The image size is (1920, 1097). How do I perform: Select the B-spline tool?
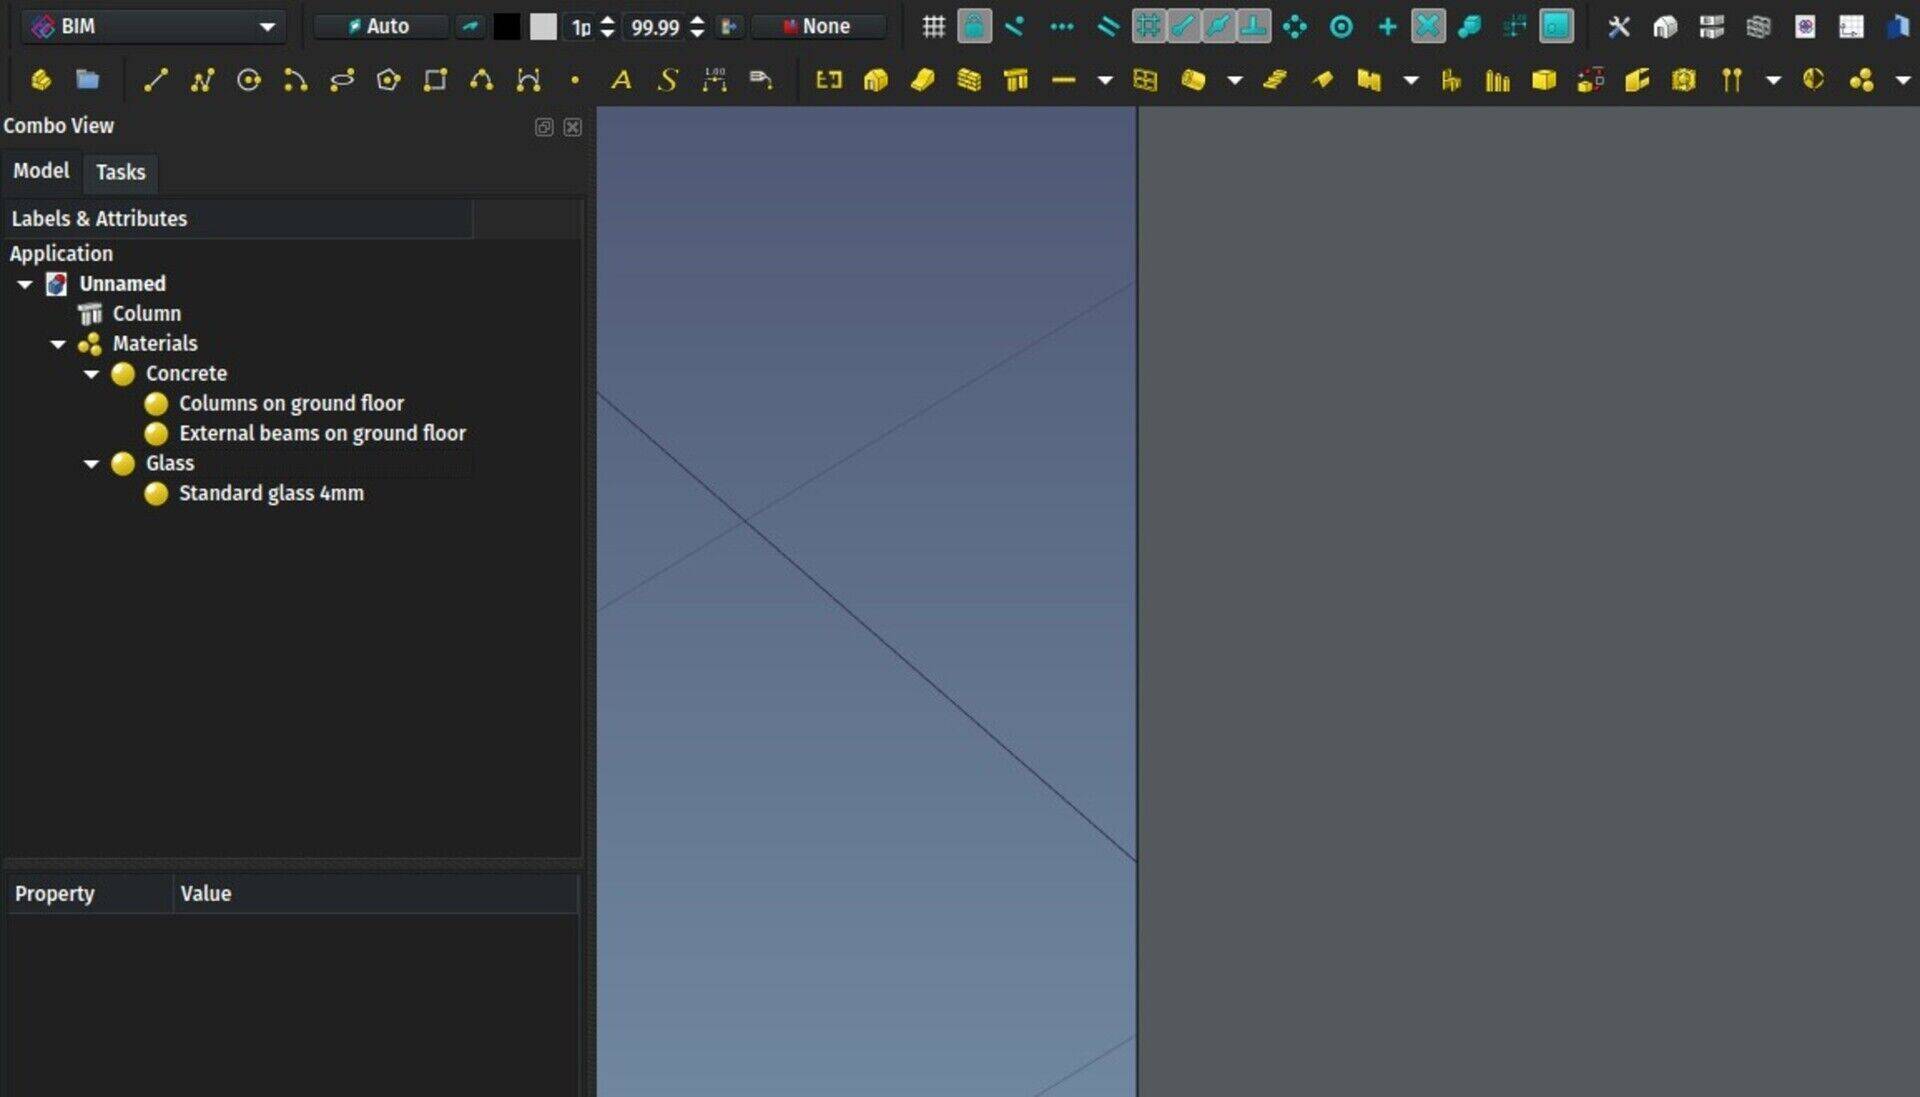481,80
